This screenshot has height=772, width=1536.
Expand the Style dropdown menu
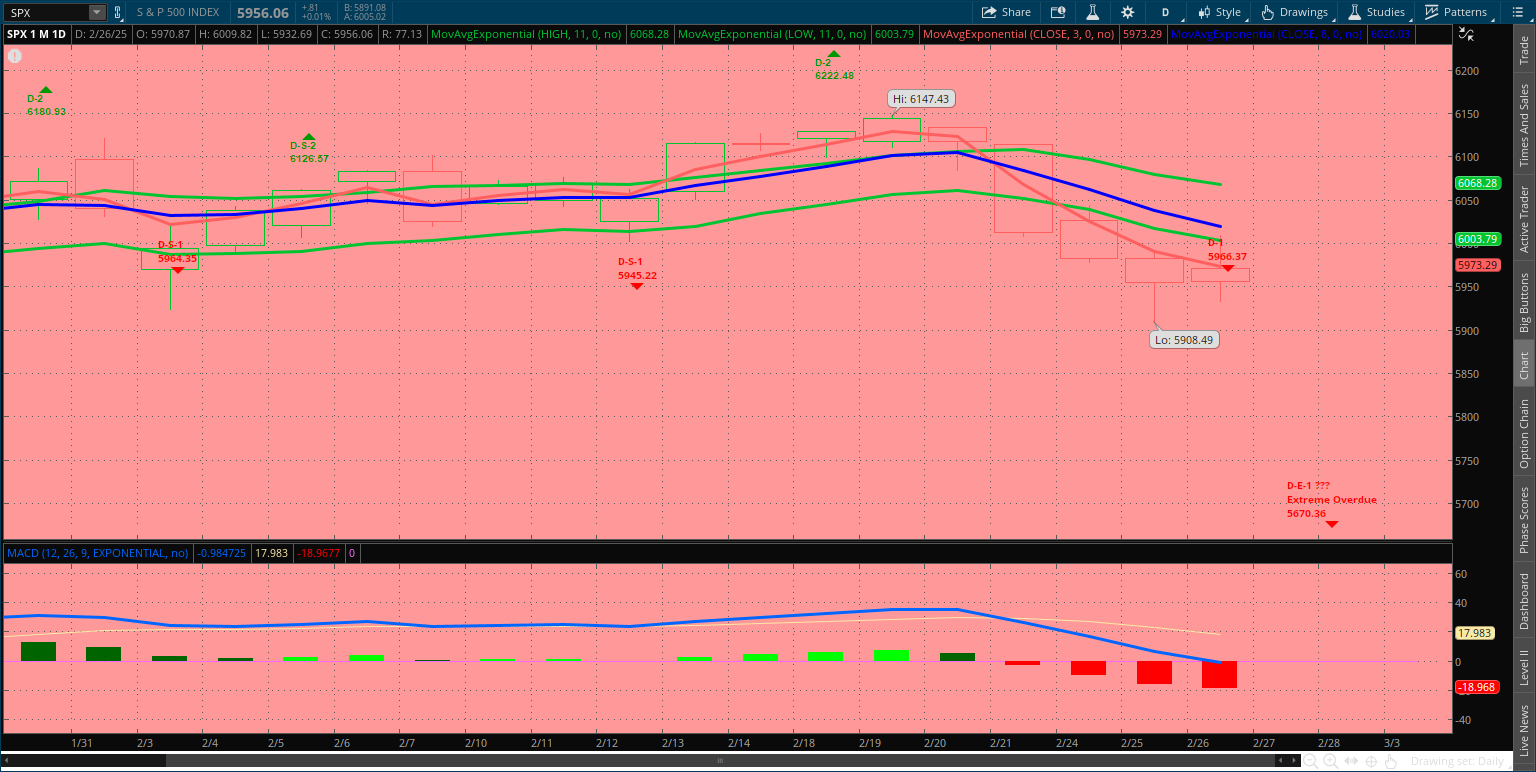[1219, 12]
